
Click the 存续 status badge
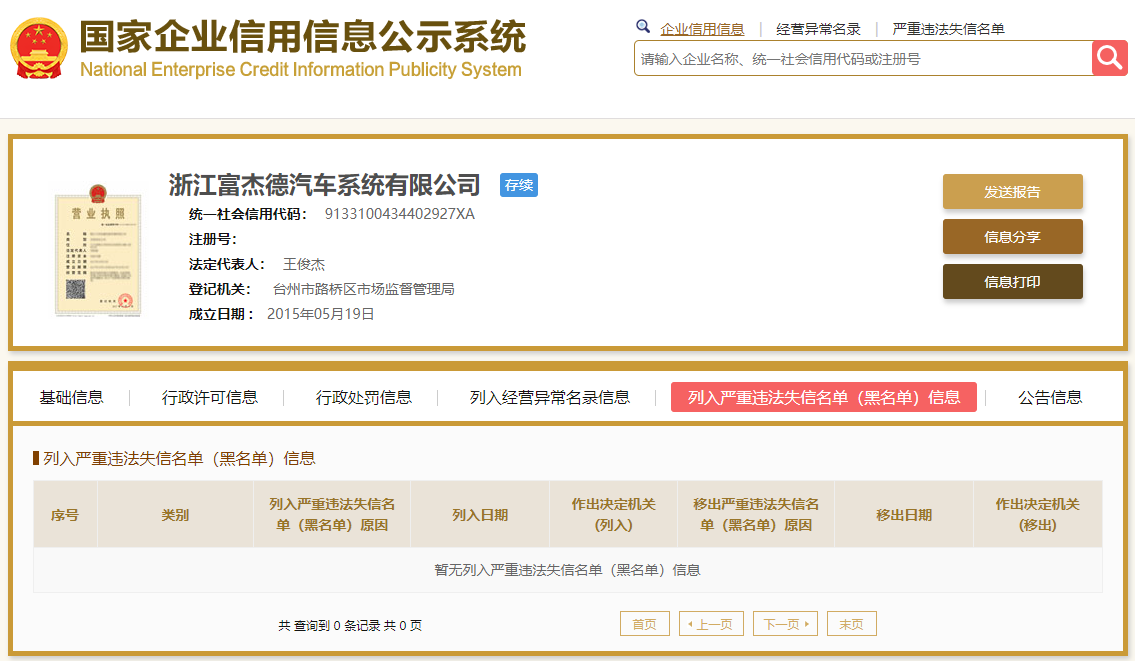pos(519,185)
